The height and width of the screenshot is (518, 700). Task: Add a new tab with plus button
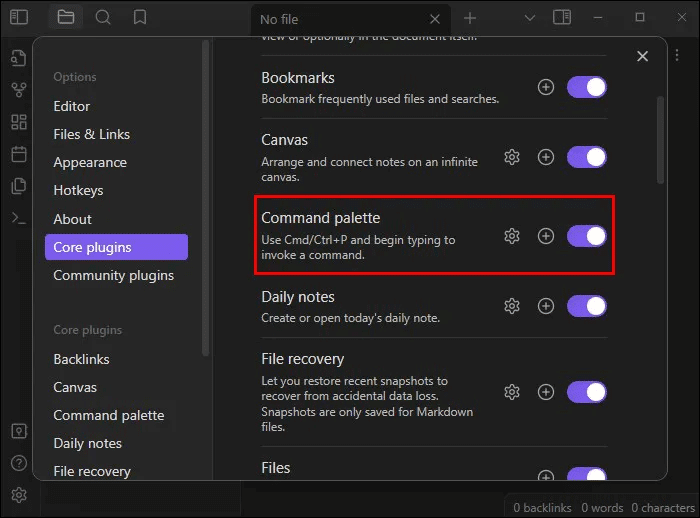[x=470, y=18]
